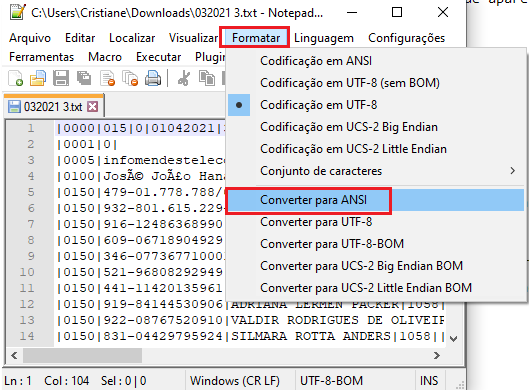
Task: Click the Print toolbar icon
Action: click(x=153, y=78)
